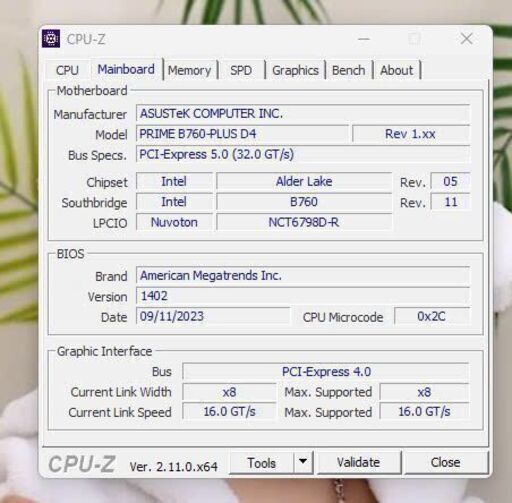
Task: Open the Memory tab
Action: 189,70
